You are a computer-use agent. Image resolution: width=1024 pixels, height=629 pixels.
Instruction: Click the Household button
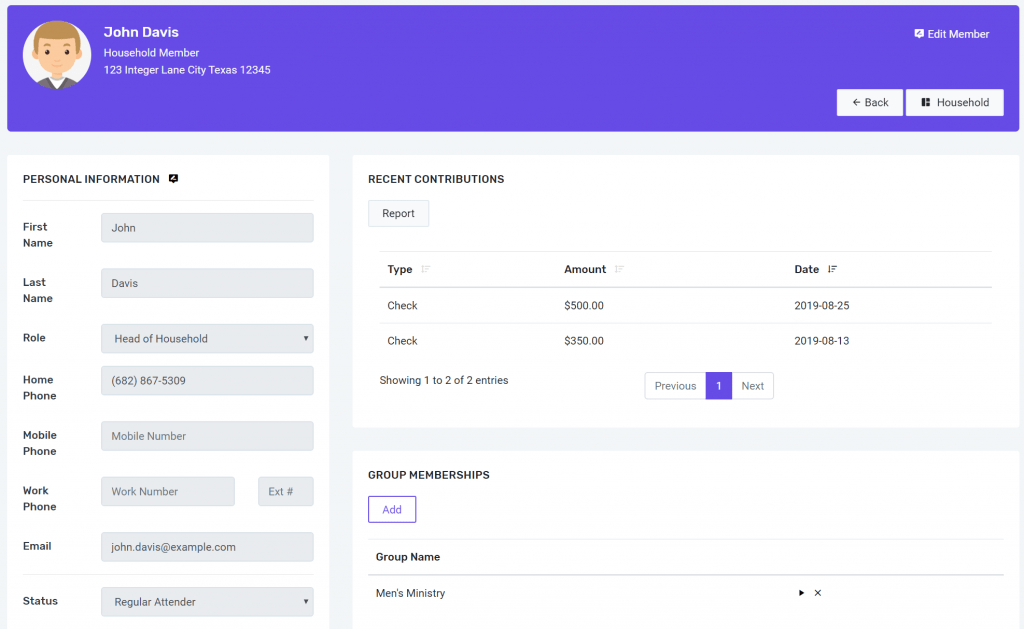tap(955, 102)
